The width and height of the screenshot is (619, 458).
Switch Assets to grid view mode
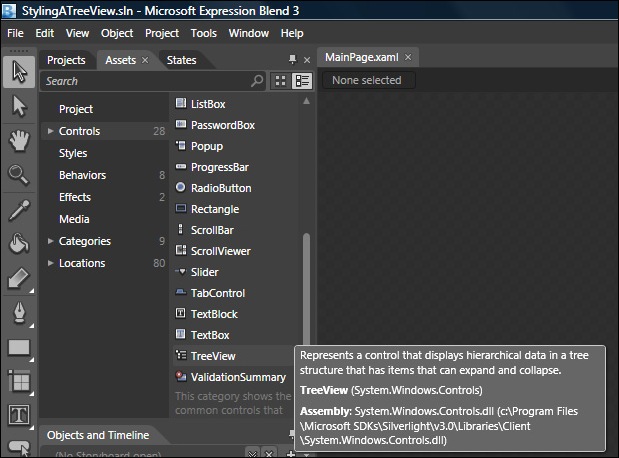(281, 81)
